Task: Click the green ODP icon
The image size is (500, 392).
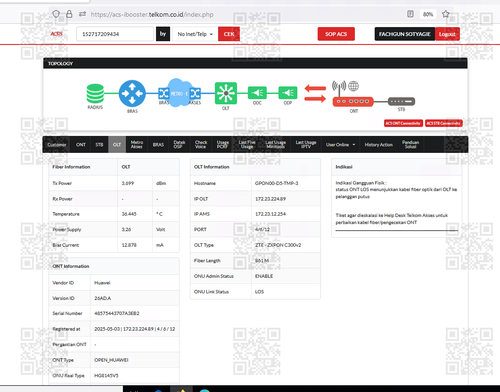Action: coord(288,93)
